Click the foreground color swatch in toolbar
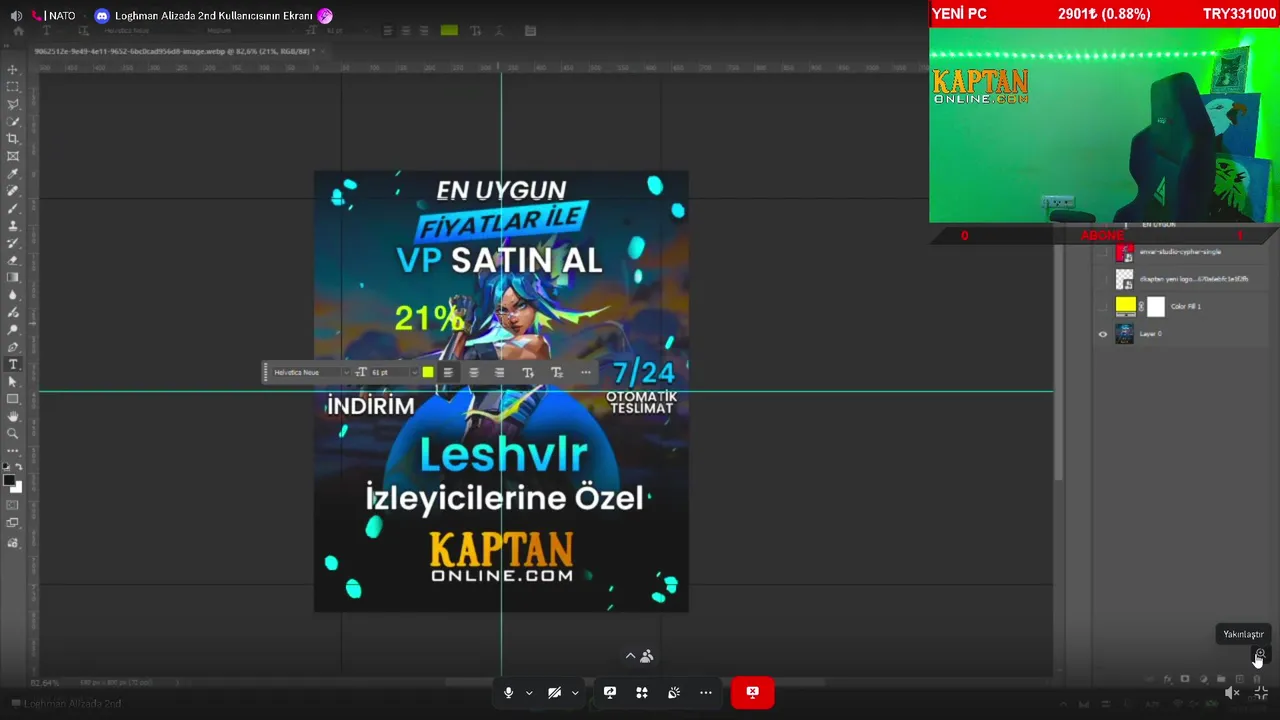Viewport: 1280px width, 720px height. 9,481
